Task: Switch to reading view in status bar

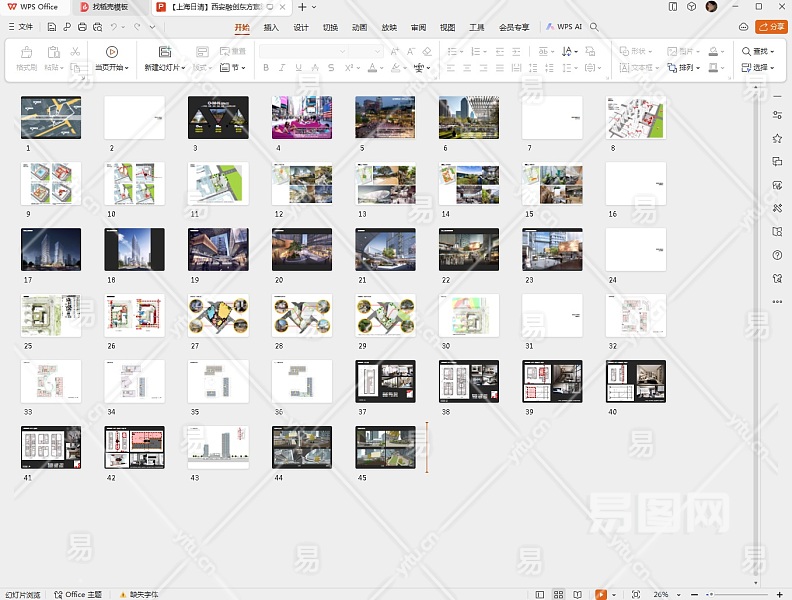Action: click(x=577, y=594)
